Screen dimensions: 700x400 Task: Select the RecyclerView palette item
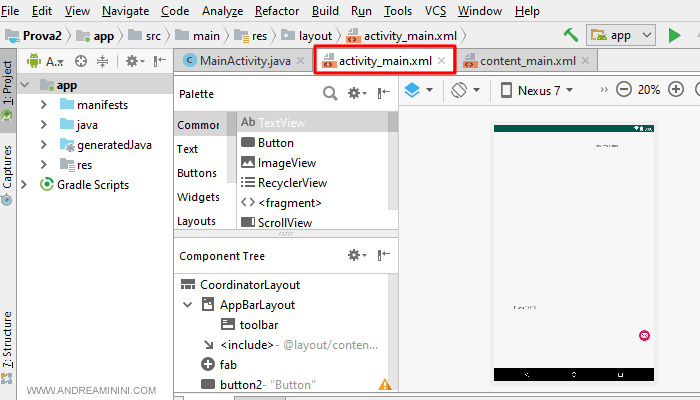312,183
